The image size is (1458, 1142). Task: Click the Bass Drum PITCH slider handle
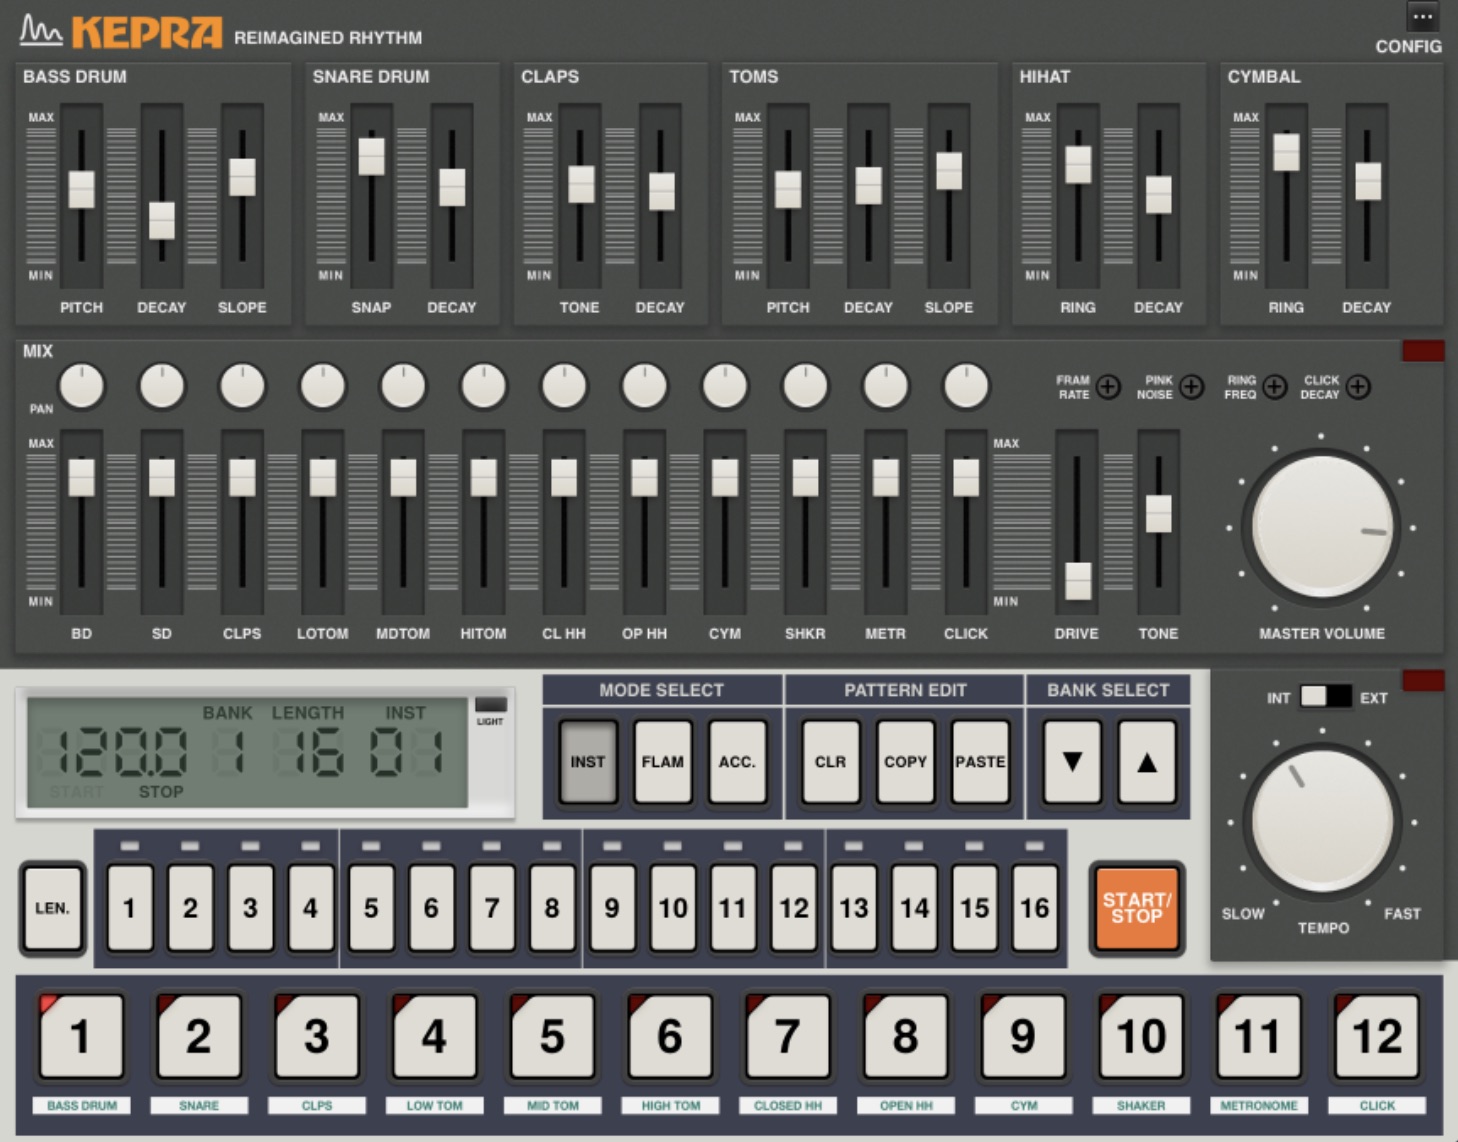click(x=81, y=189)
